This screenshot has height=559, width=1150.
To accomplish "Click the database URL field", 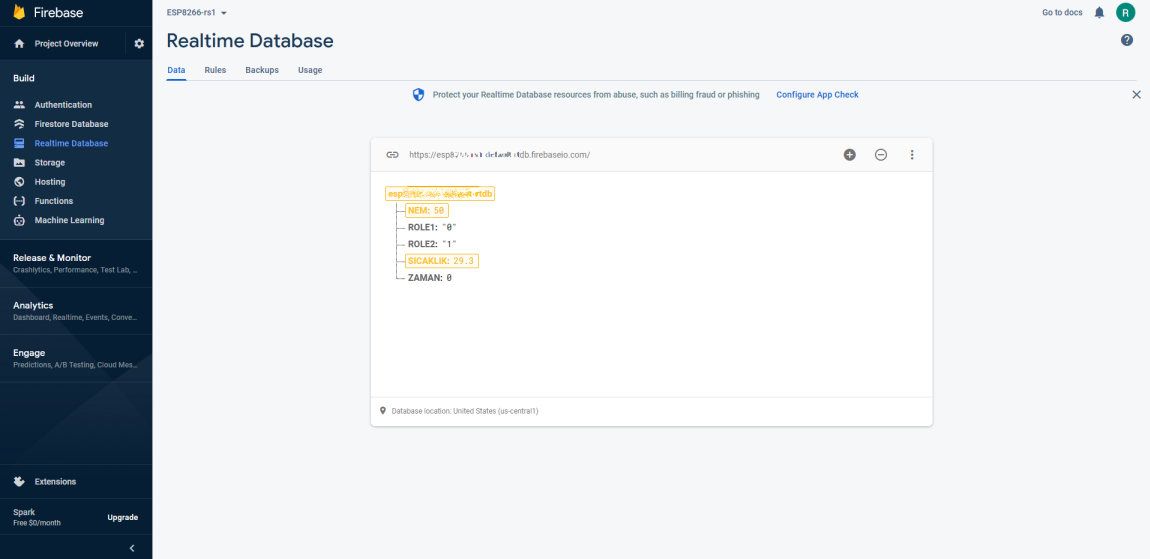I will pos(499,155).
